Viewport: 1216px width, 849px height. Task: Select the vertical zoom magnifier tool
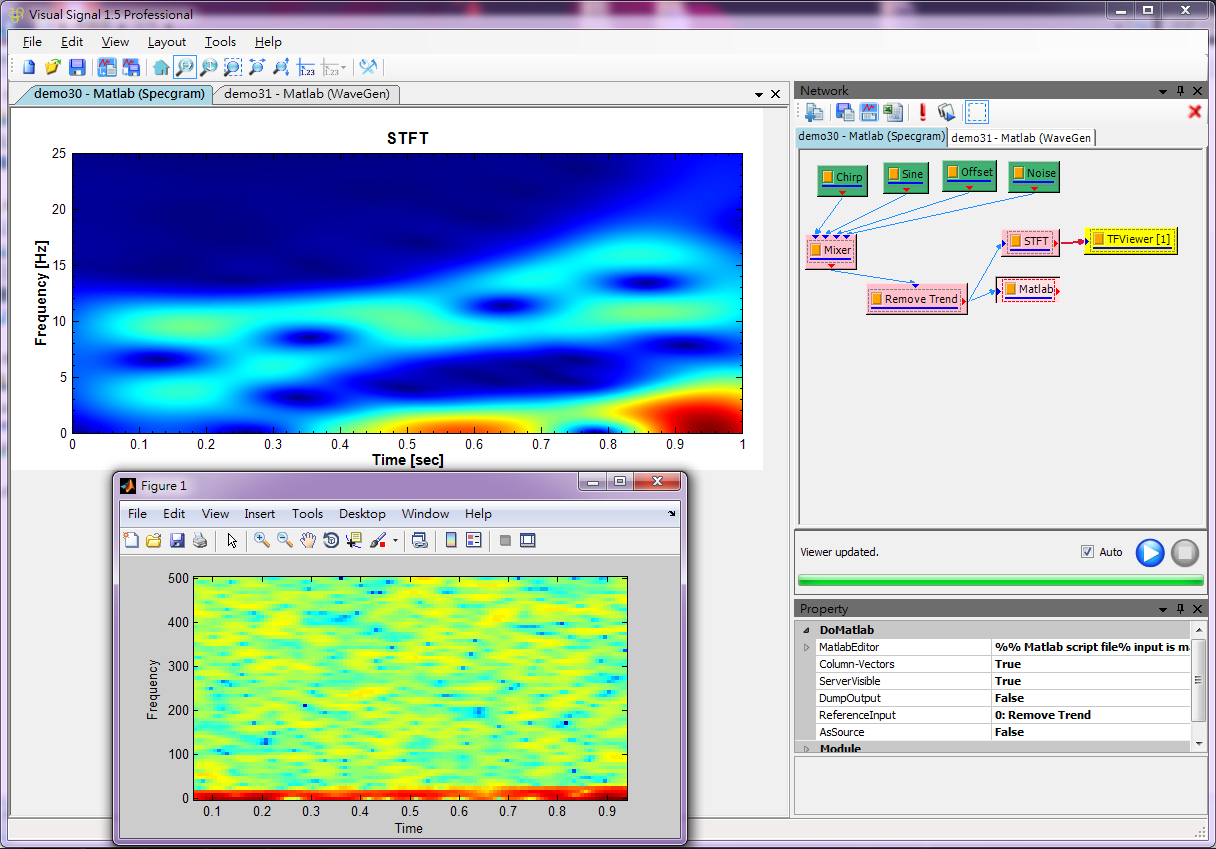[208, 67]
